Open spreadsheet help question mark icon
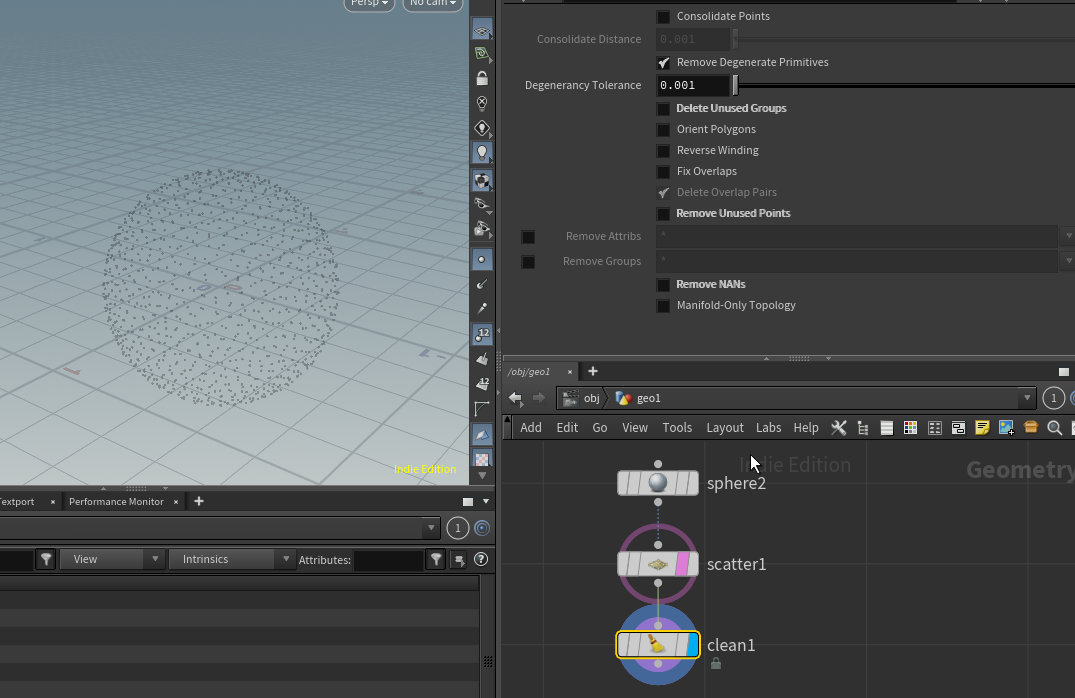 pyautogui.click(x=481, y=559)
